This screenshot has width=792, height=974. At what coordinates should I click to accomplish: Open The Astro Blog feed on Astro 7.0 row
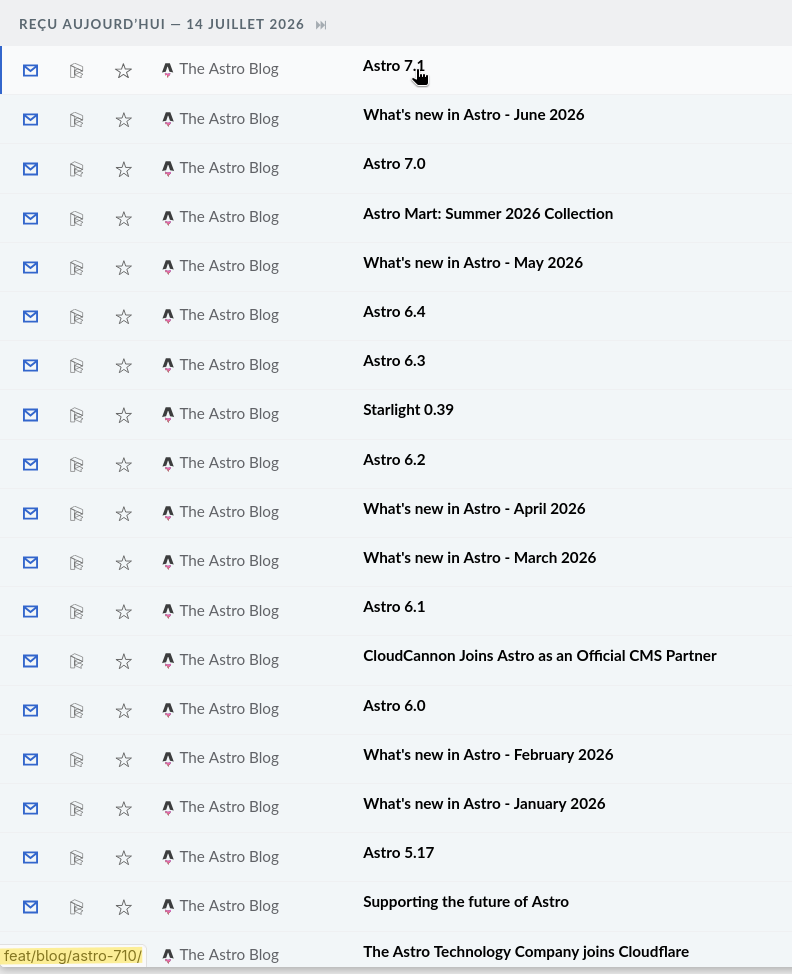[220, 168]
